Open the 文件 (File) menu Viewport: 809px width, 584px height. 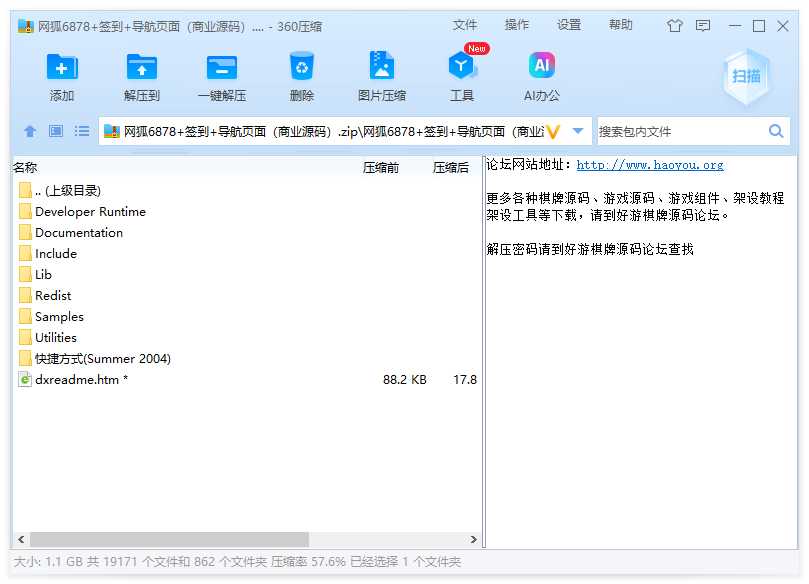tap(465, 25)
